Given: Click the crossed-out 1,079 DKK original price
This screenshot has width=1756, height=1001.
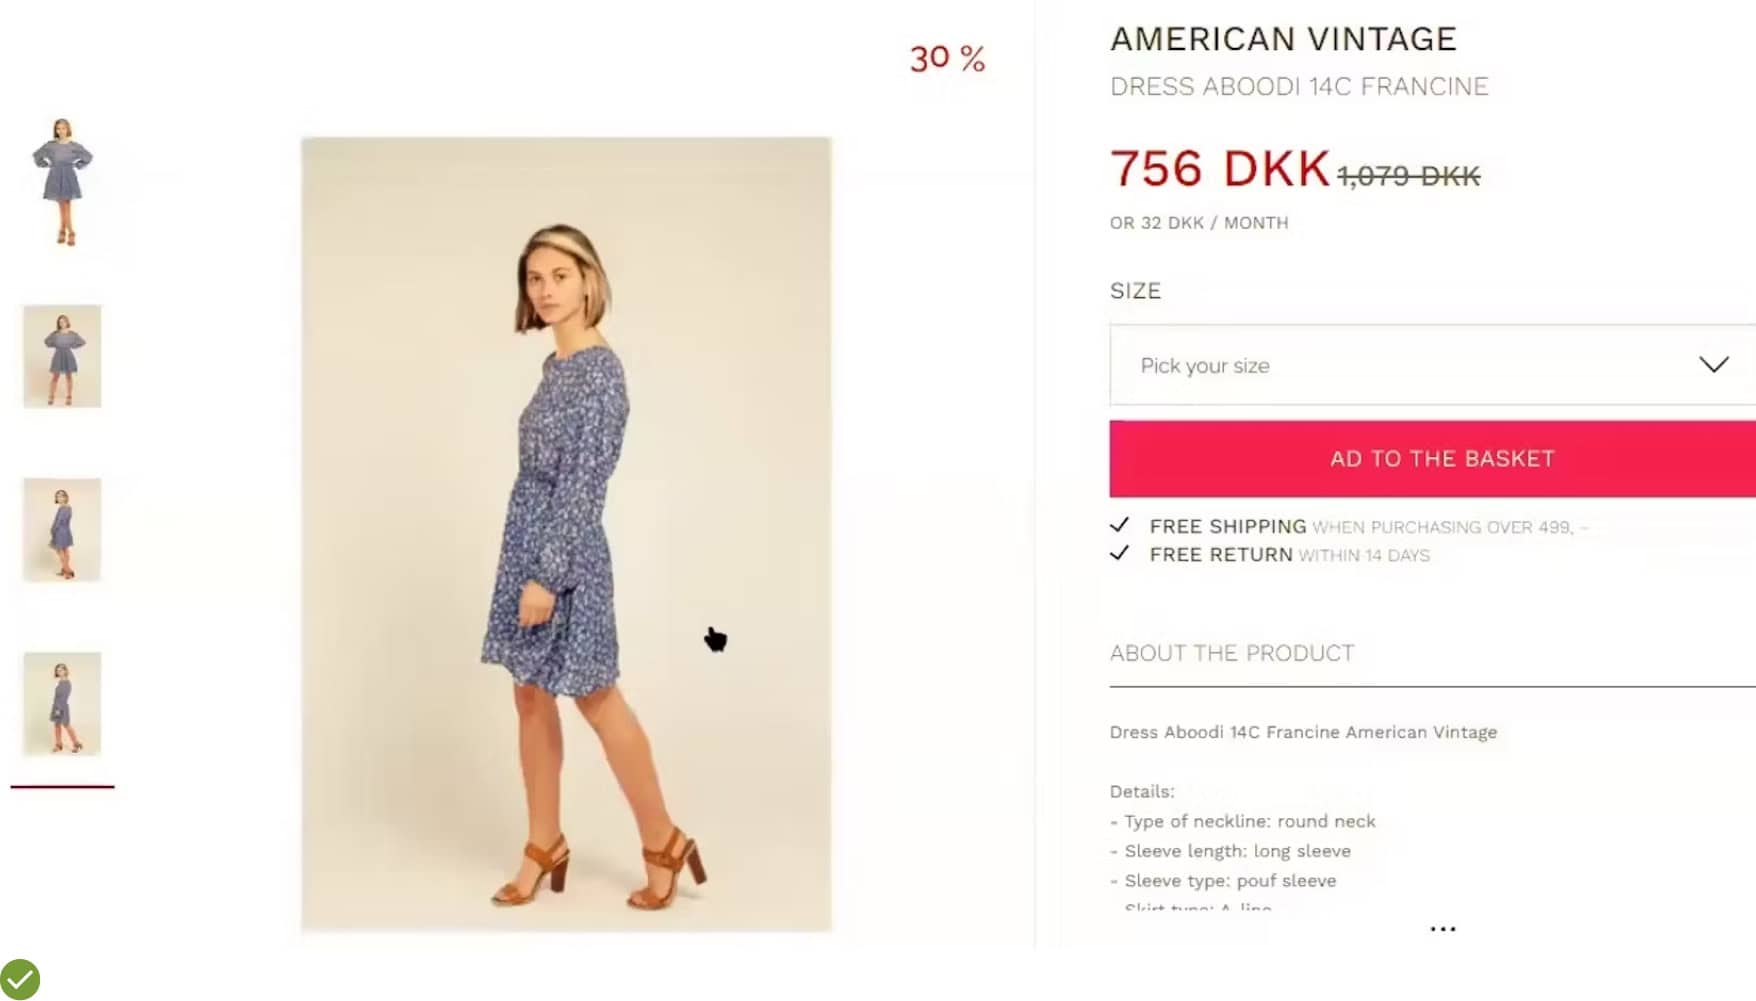Looking at the screenshot, I should pyautogui.click(x=1408, y=177).
